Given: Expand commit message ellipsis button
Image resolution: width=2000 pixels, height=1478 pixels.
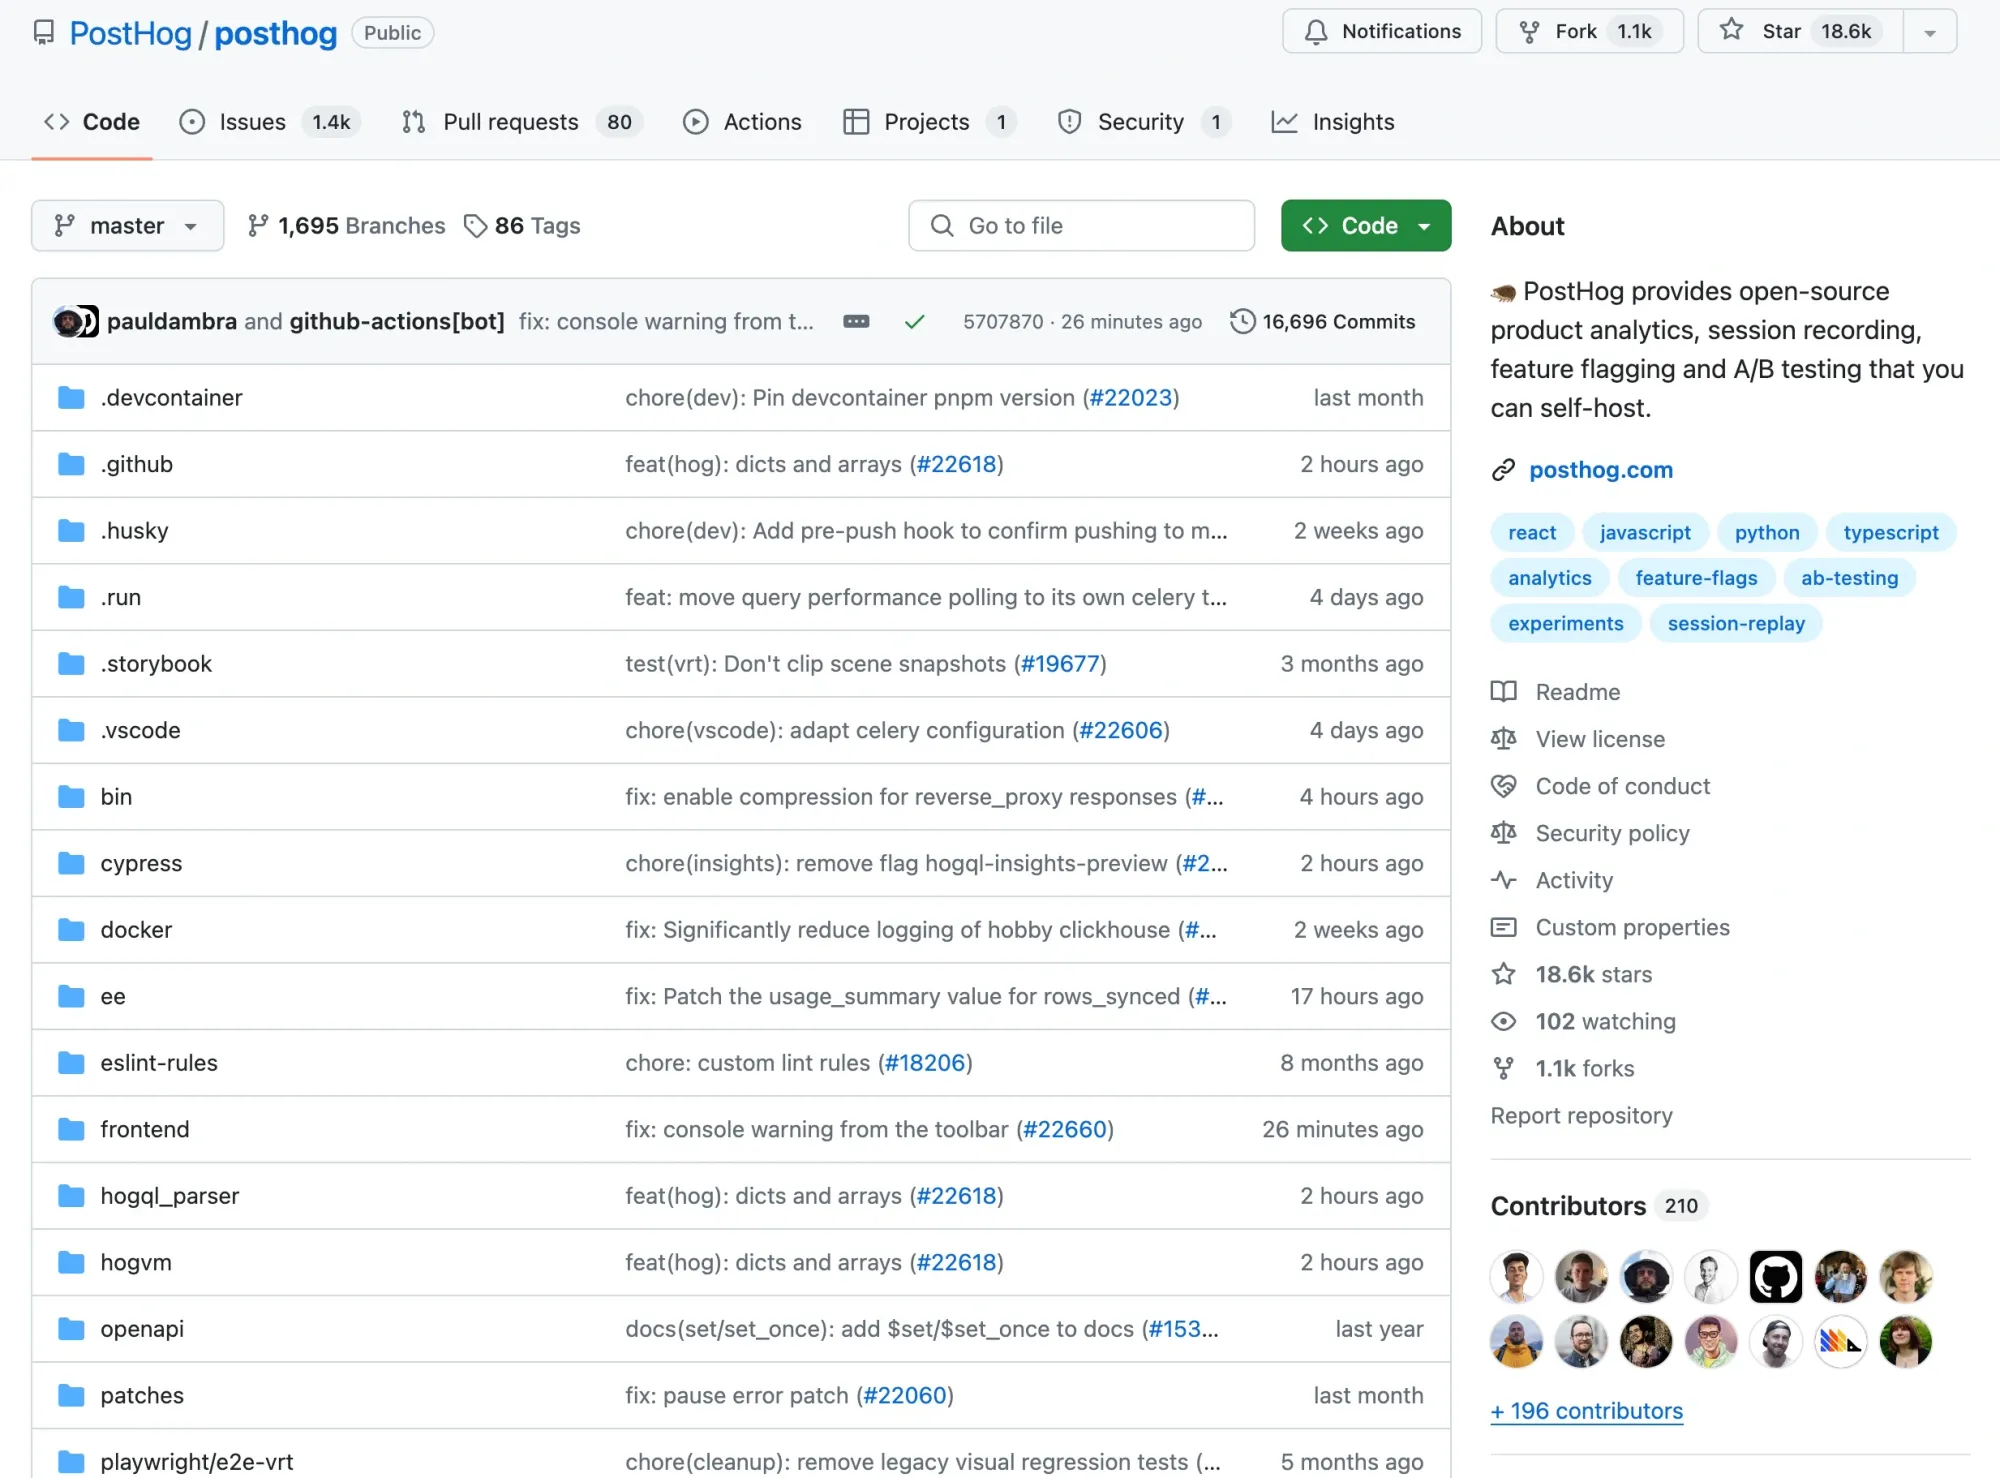Looking at the screenshot, I should pos(856,322).
